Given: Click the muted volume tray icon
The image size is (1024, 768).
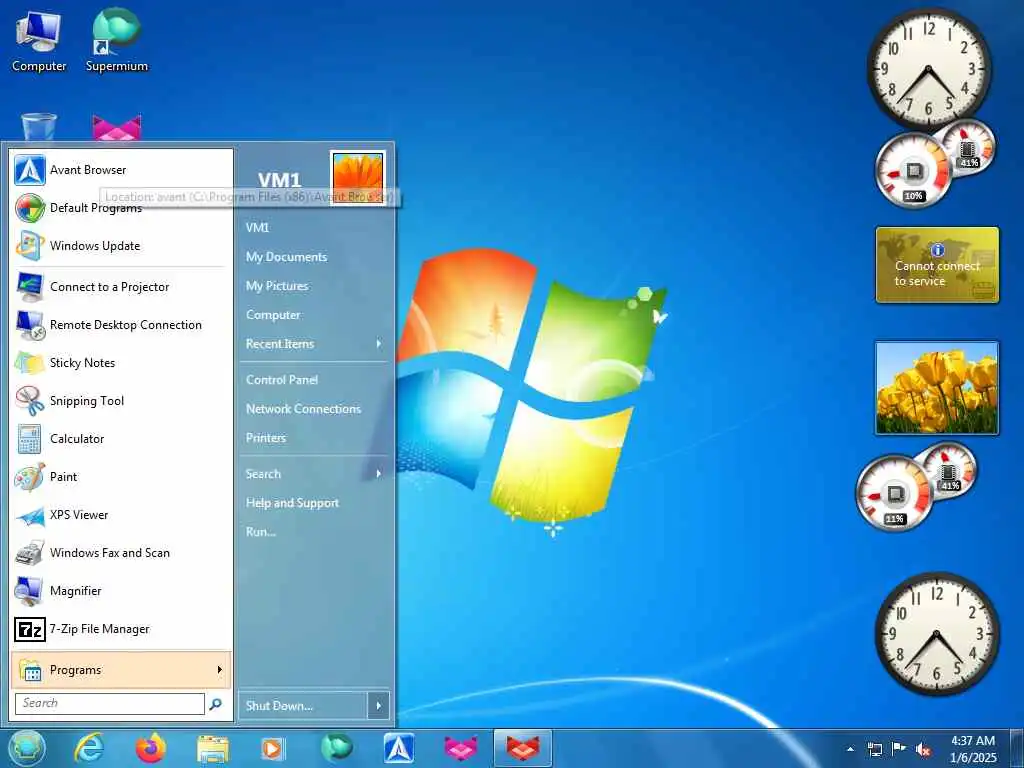Looking at the screenshot, I should pyautogui.click(x=923, y=749).
